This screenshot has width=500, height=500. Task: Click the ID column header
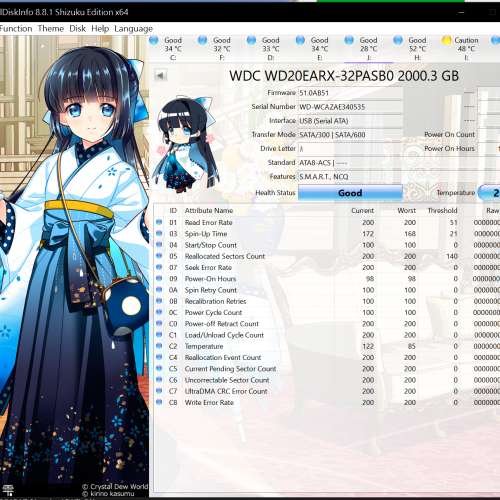click(x=173, y=211)
